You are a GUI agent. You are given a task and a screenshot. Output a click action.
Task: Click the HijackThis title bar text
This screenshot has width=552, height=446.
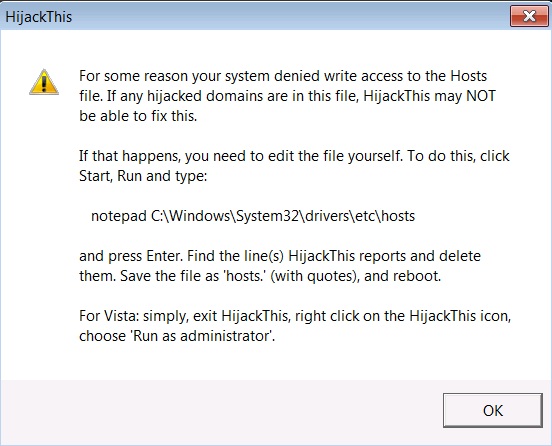tap(39, 17)
